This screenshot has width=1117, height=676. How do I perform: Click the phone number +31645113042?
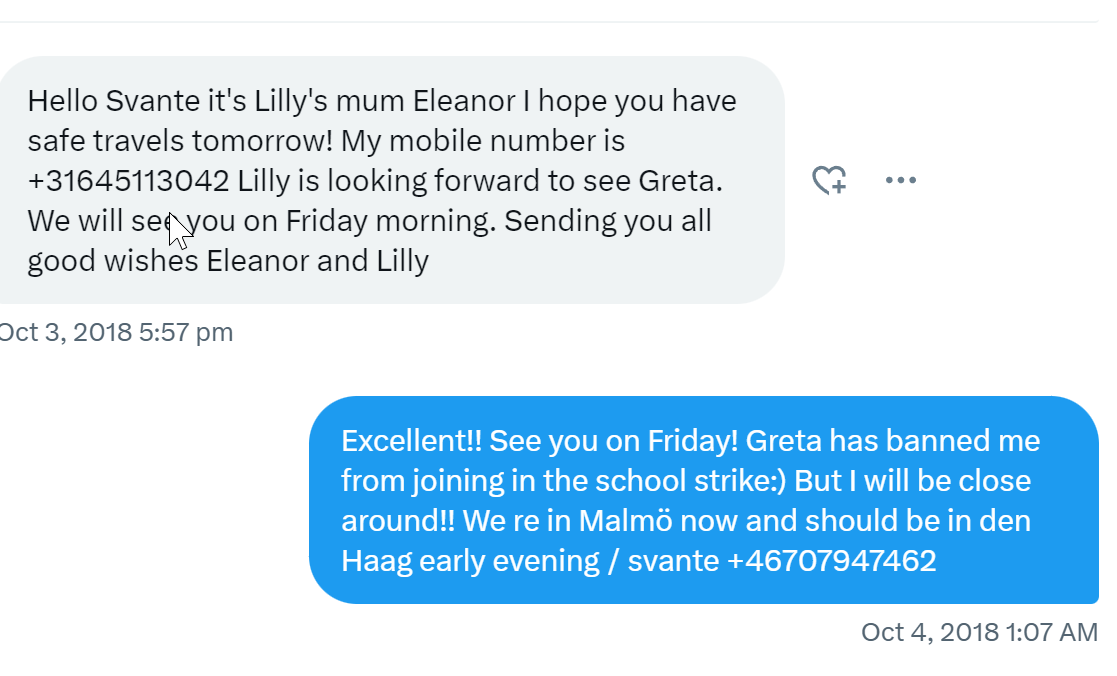point(129,181)
